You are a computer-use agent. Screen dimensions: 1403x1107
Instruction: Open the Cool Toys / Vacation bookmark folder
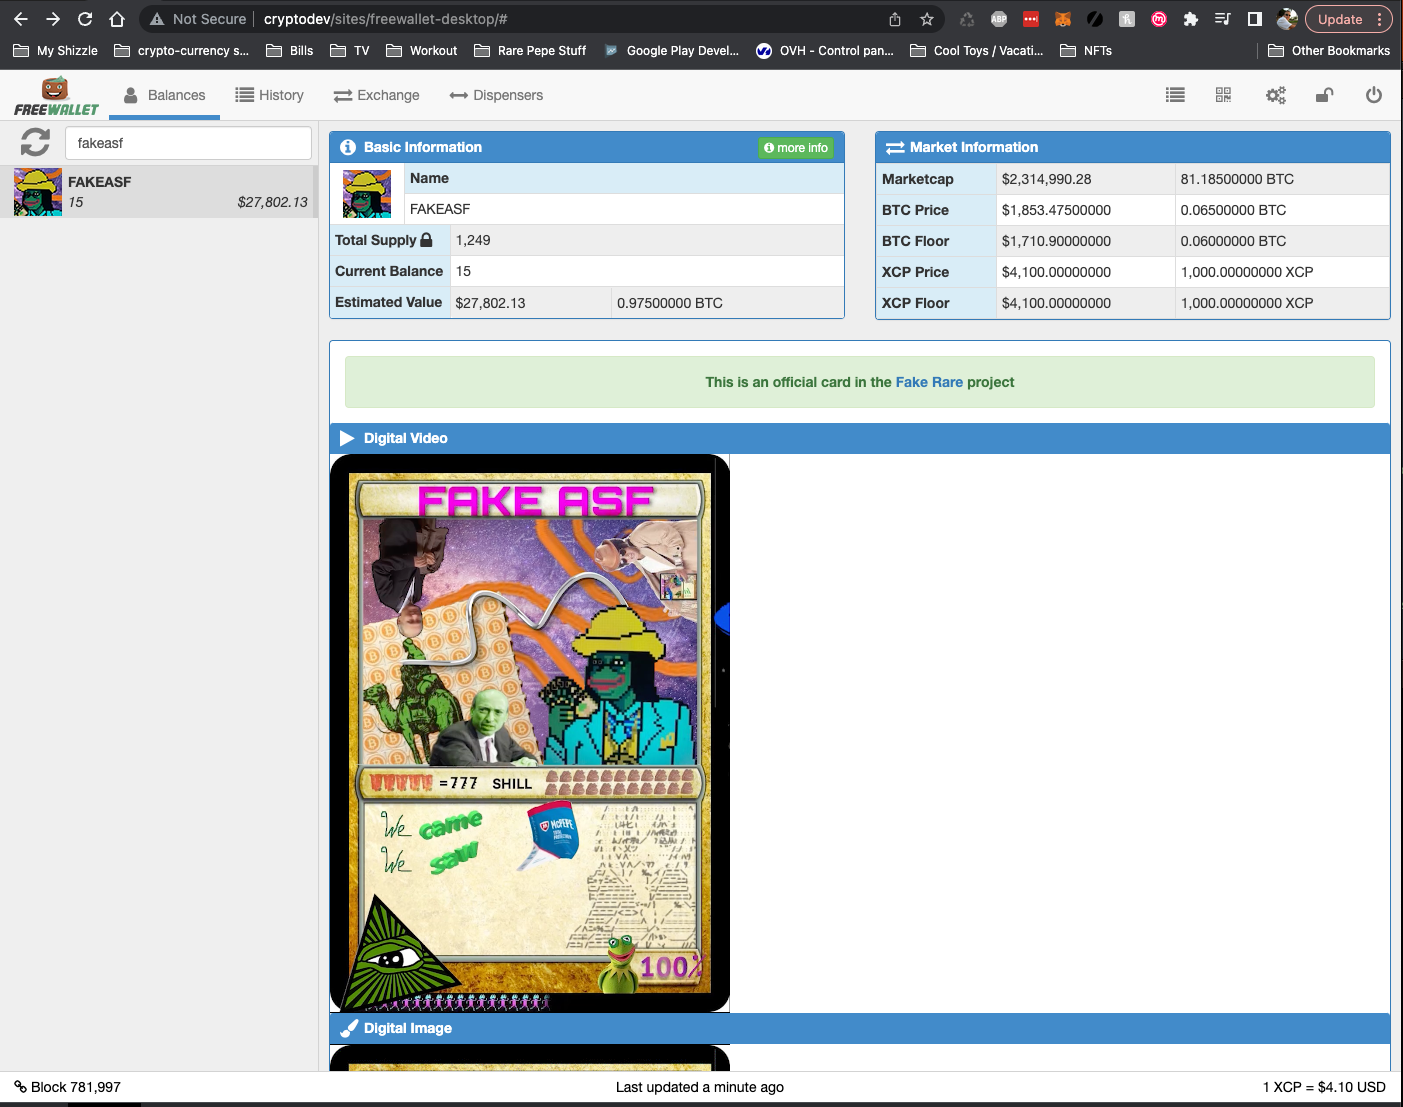[977, 50]
